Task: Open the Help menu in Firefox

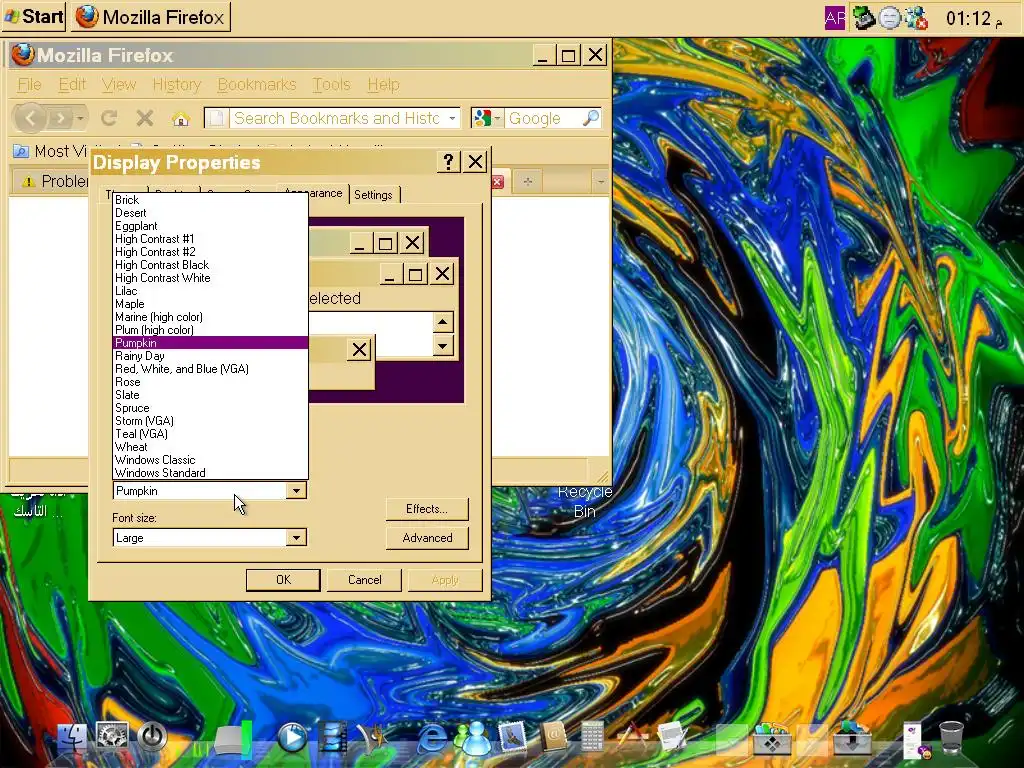Action: tap(383, 85)
